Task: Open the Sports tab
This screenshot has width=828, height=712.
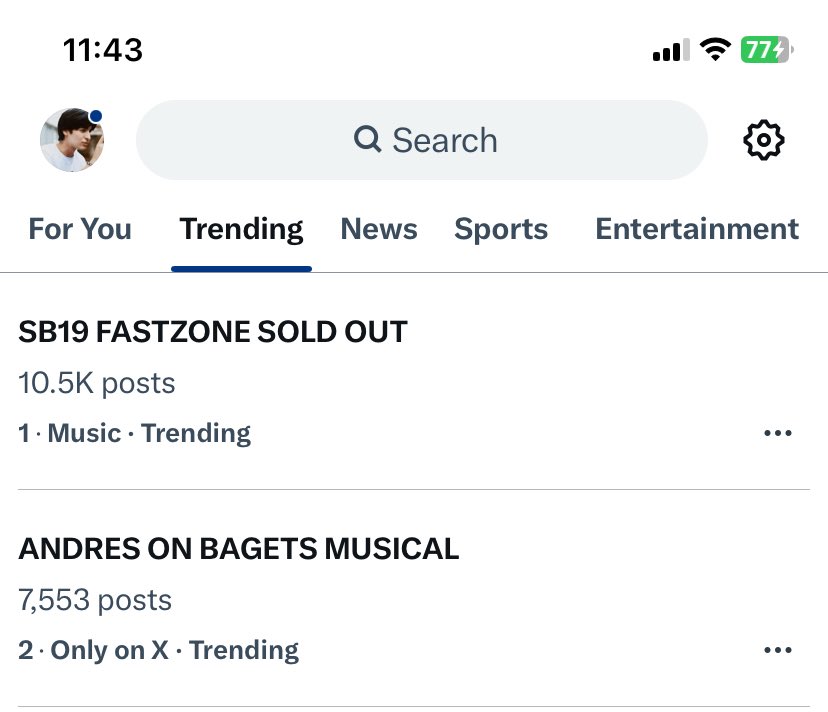Action: 501,229
